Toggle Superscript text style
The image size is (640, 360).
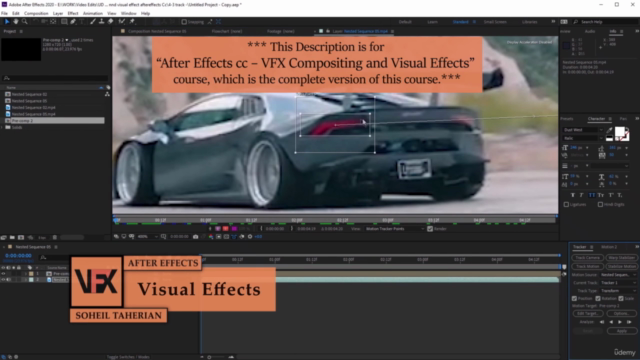pos(611,195)
